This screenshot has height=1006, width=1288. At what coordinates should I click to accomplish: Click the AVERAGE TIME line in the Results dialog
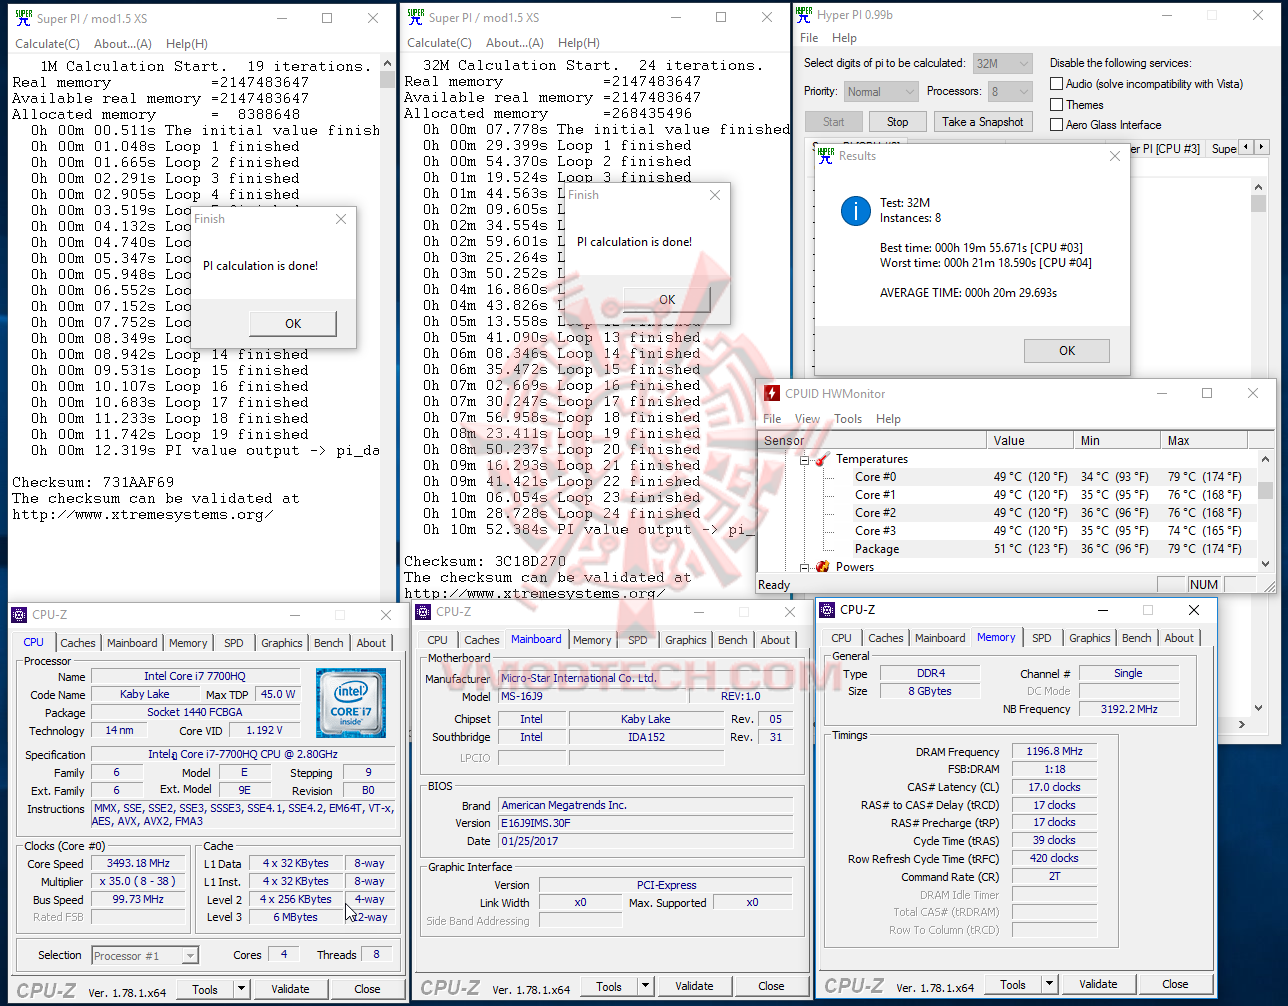point(968,293)
